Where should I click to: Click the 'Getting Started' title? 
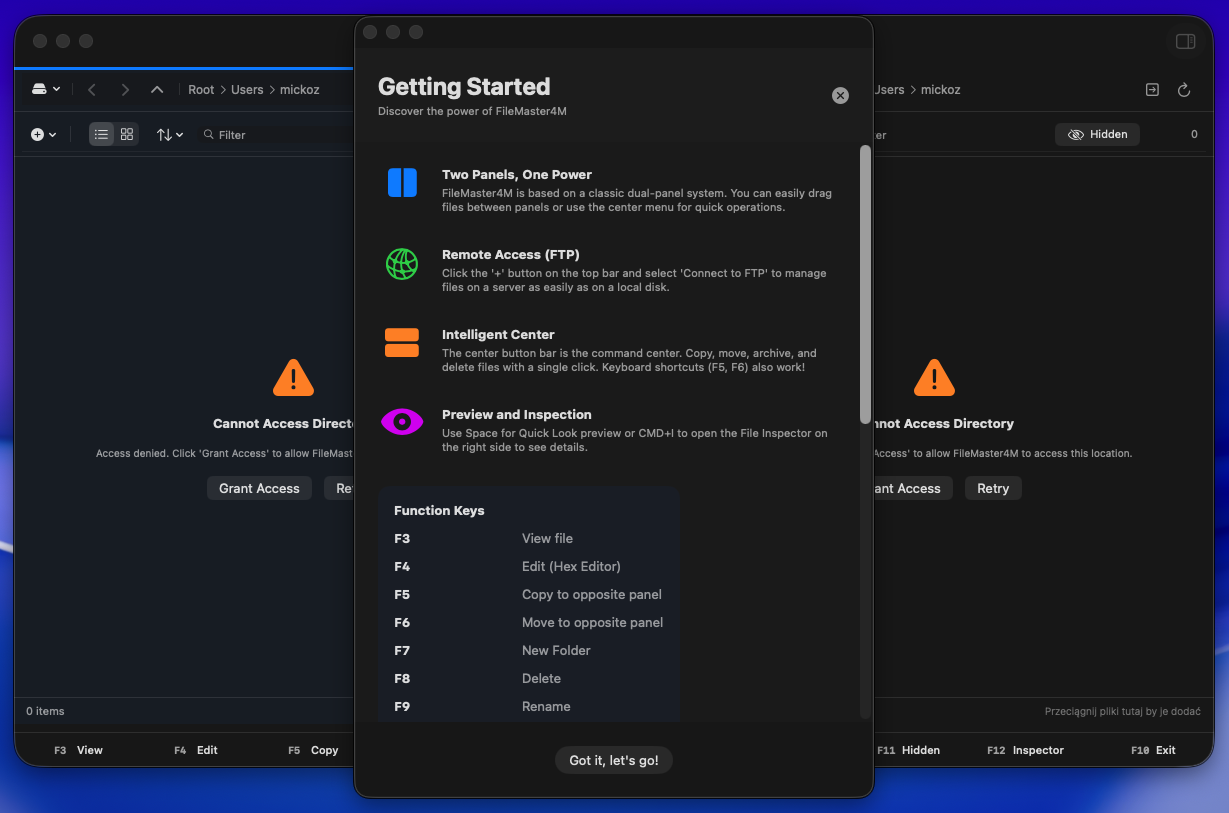pyautogui.click(x=464, y=86)
